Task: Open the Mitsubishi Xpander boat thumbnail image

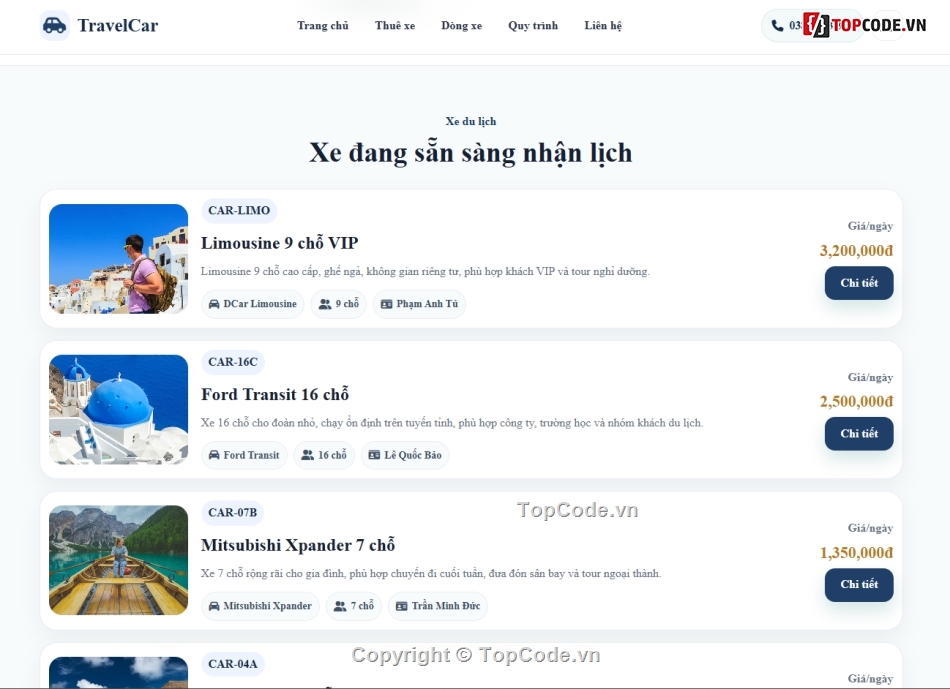Action: [x=119, y=561]
